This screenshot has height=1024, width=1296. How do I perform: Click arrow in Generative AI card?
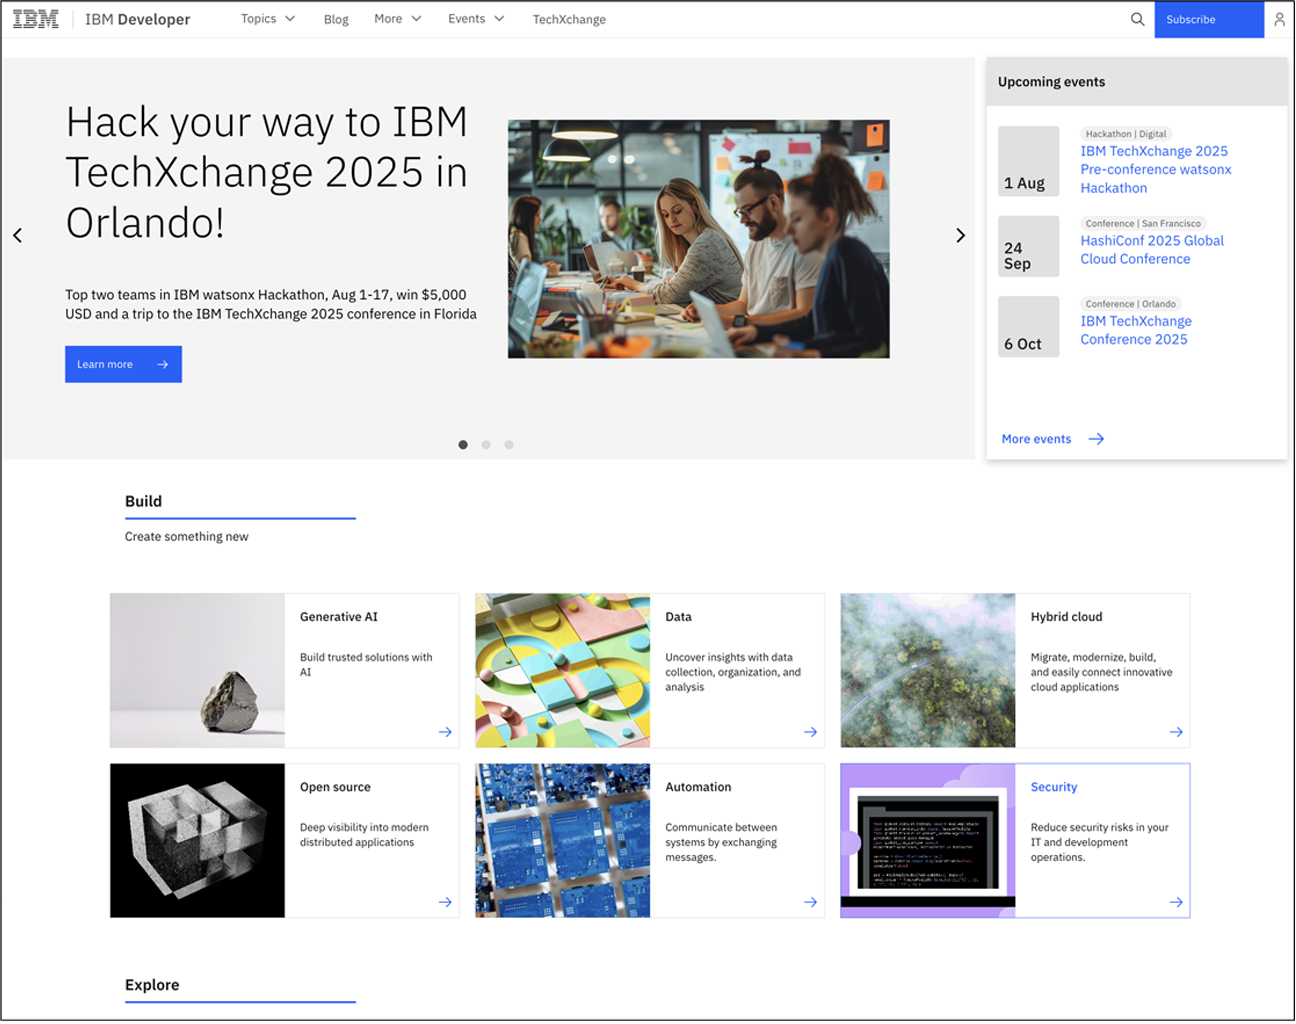click(445, 732)
